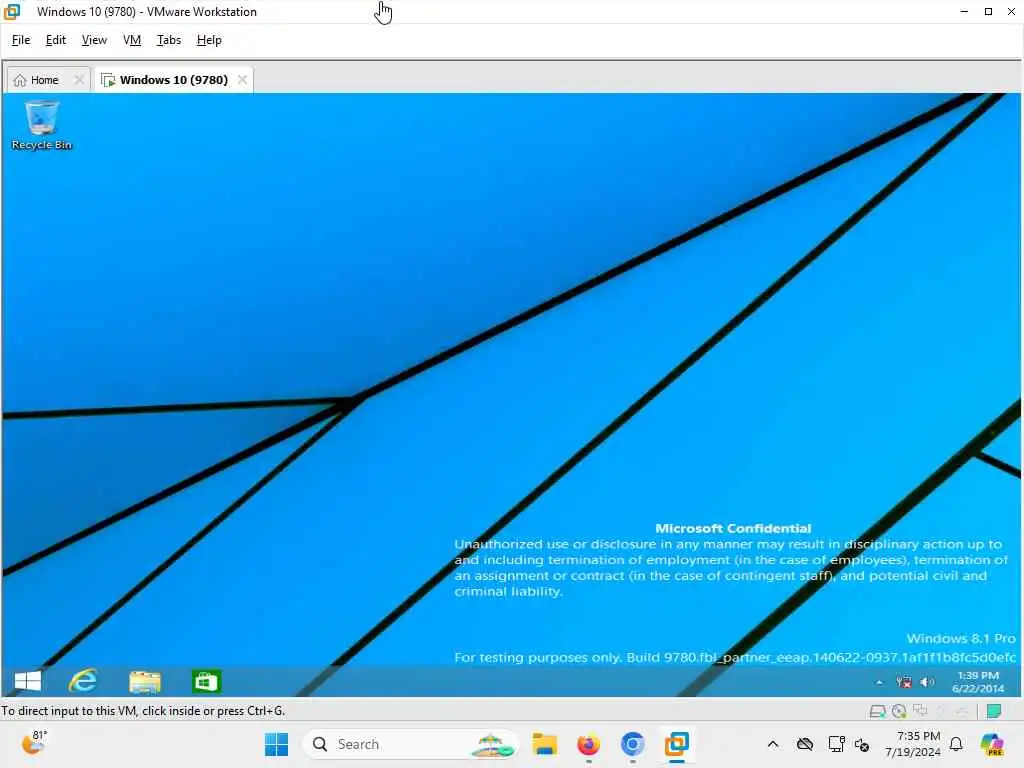This screenshot has width=1024, height=768.
Task: Open the Tabs menu
Action: pyautogui.click(x=168, y=40)
